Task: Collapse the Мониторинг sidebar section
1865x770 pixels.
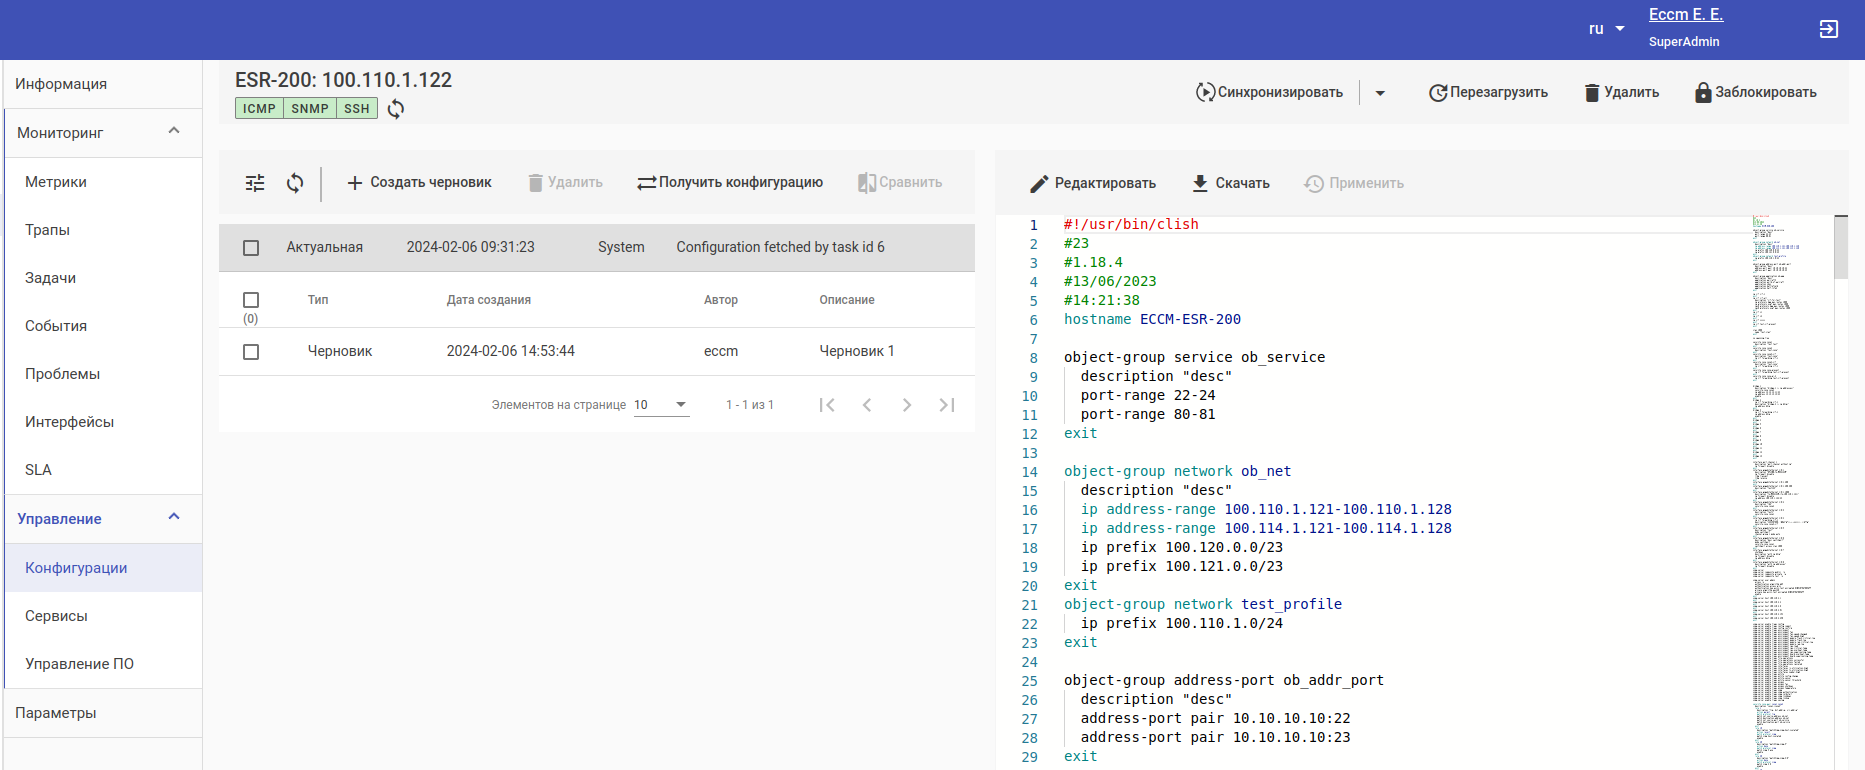Action: [174, 132]
